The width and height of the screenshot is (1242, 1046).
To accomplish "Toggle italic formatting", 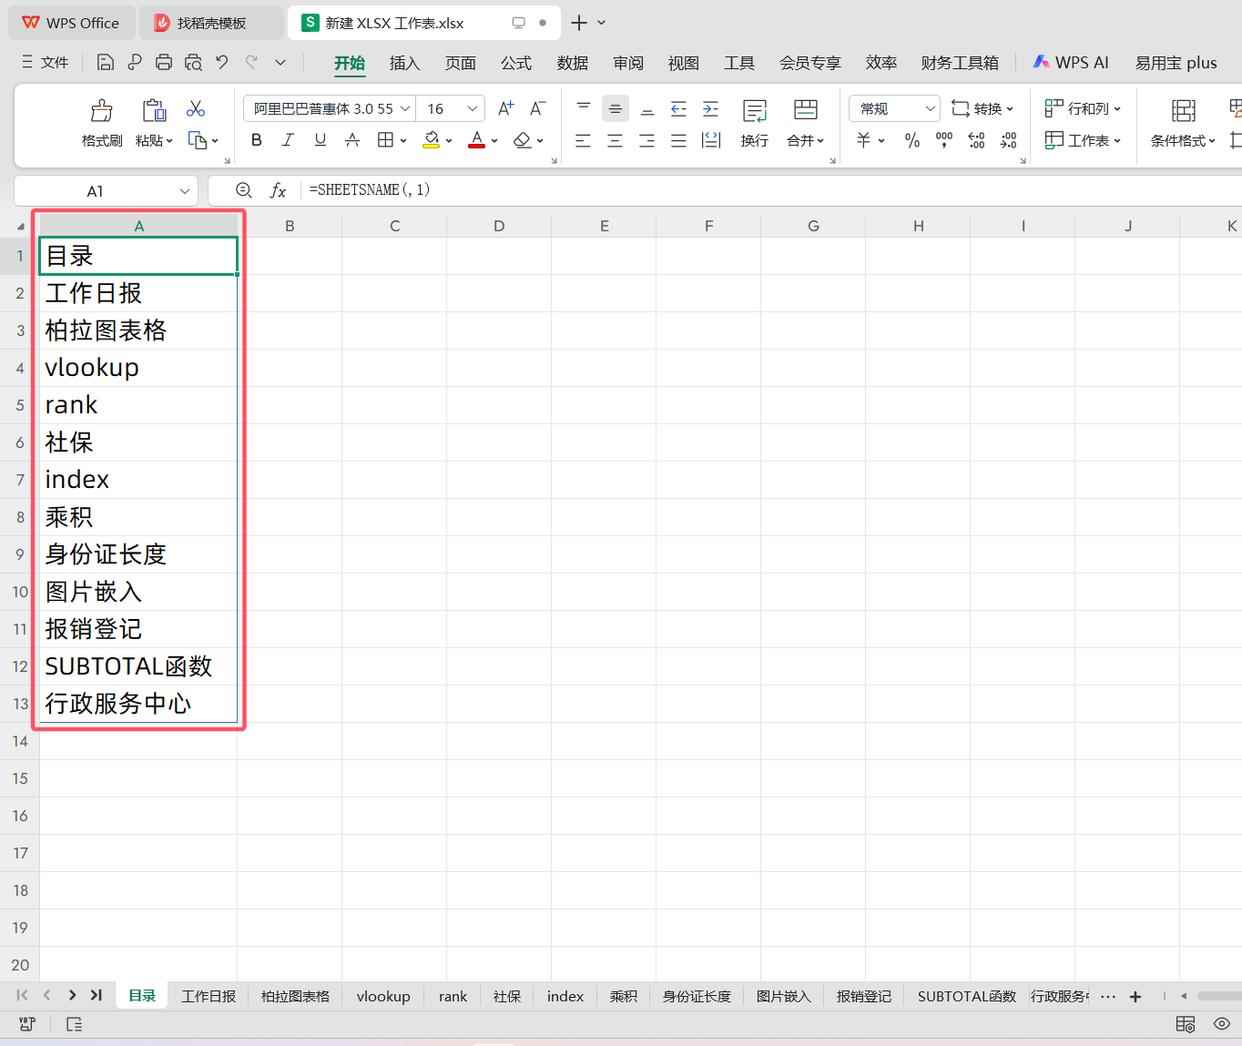I will point(288,140).
